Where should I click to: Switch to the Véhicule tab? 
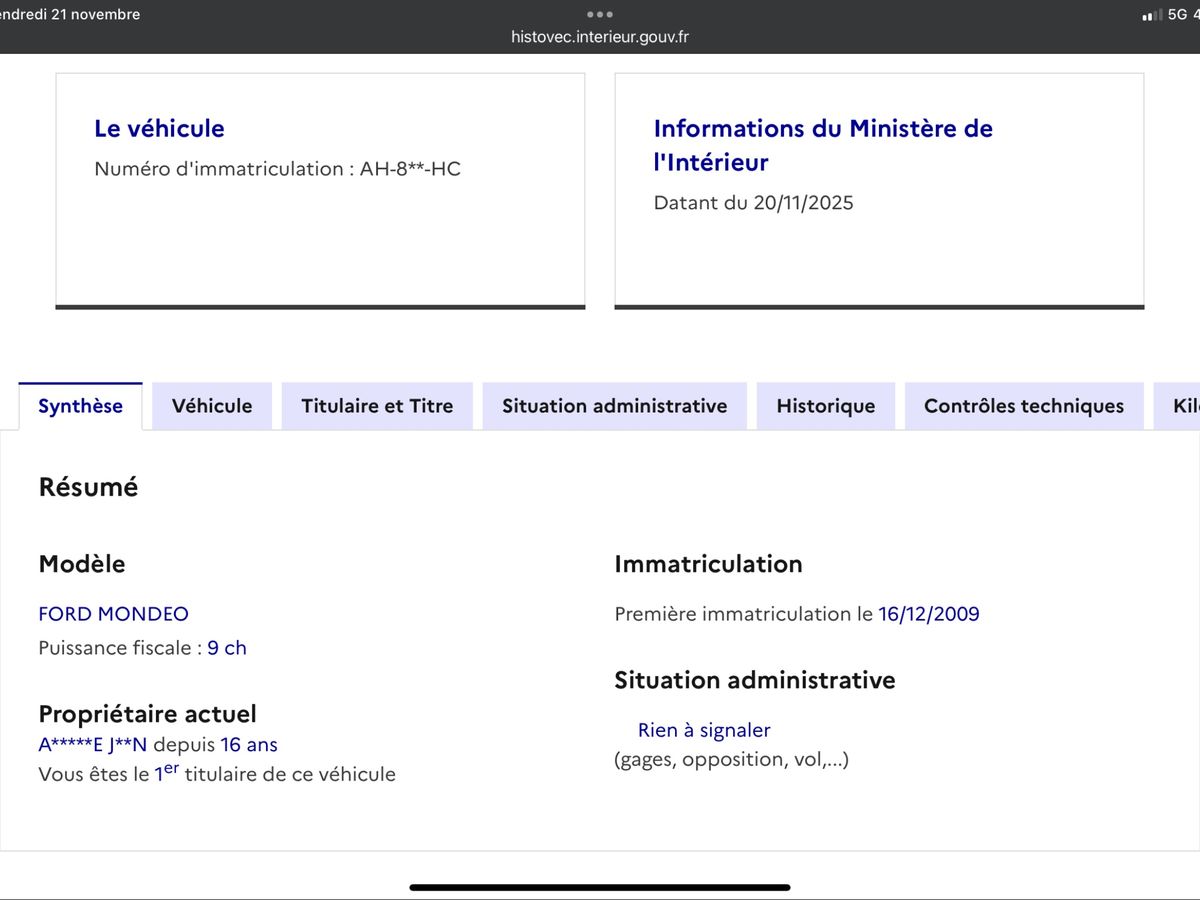[x=212, y=406]
